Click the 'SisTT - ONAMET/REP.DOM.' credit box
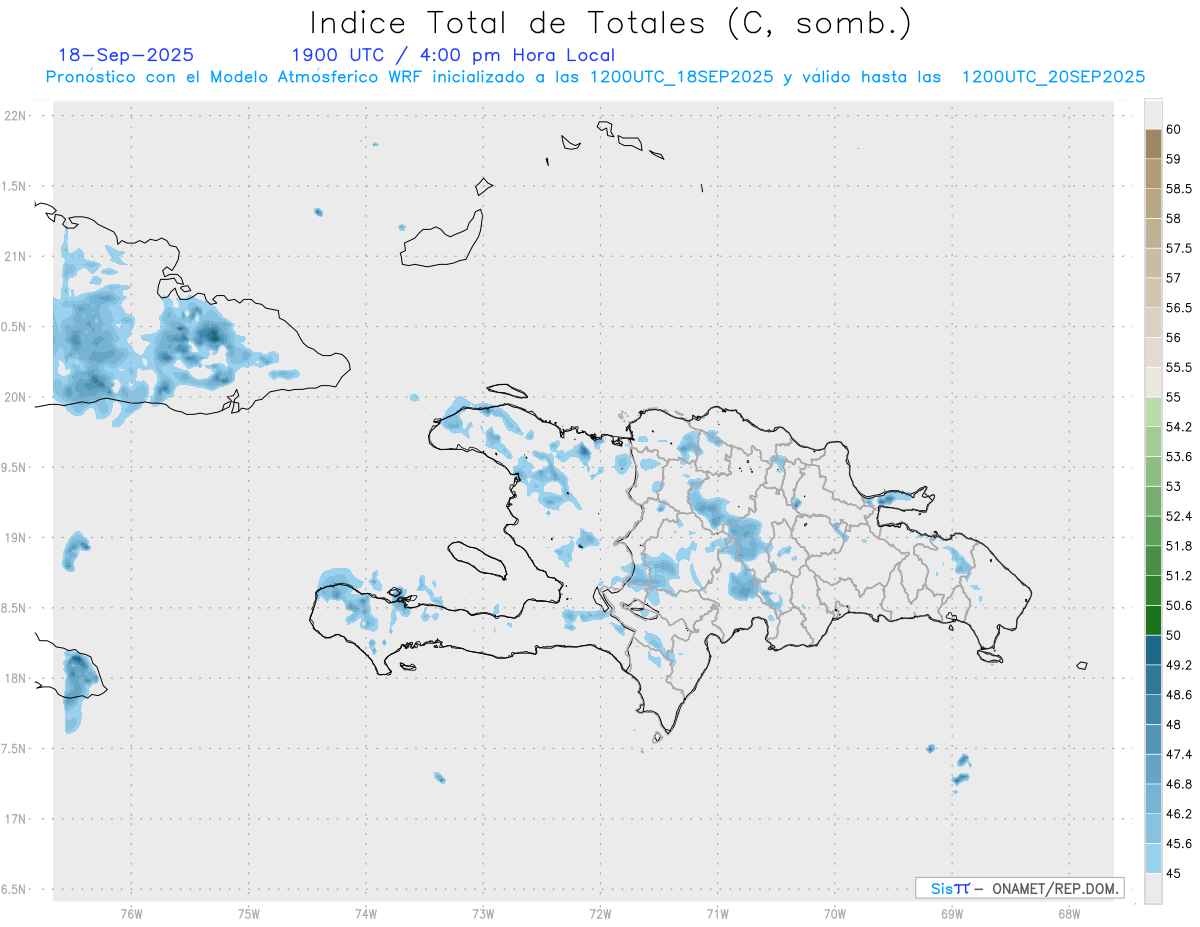The image size is (1200, 927). (x=1019, y=888)
